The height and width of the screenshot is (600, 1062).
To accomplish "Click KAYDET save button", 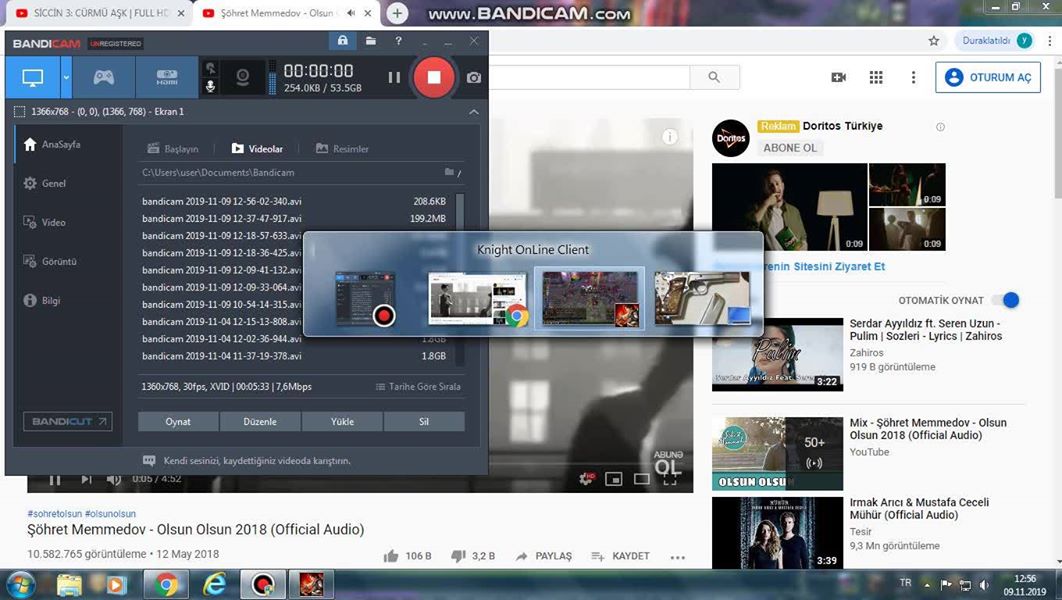I will pos(620,556).
